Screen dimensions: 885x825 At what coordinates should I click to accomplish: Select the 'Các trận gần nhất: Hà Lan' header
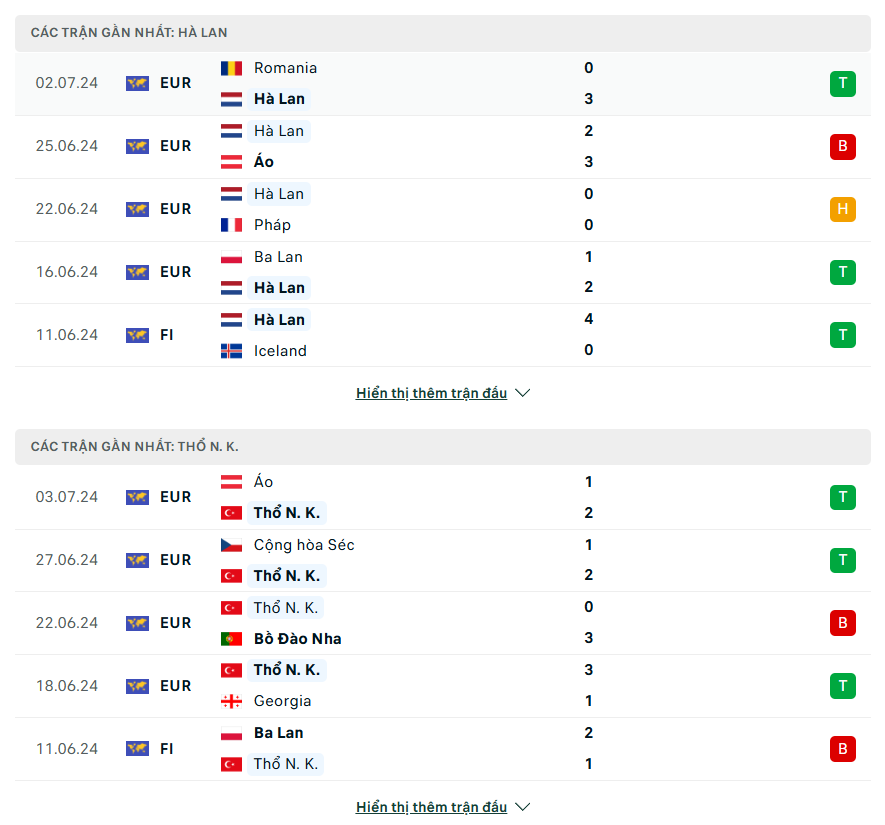point(442,33)
